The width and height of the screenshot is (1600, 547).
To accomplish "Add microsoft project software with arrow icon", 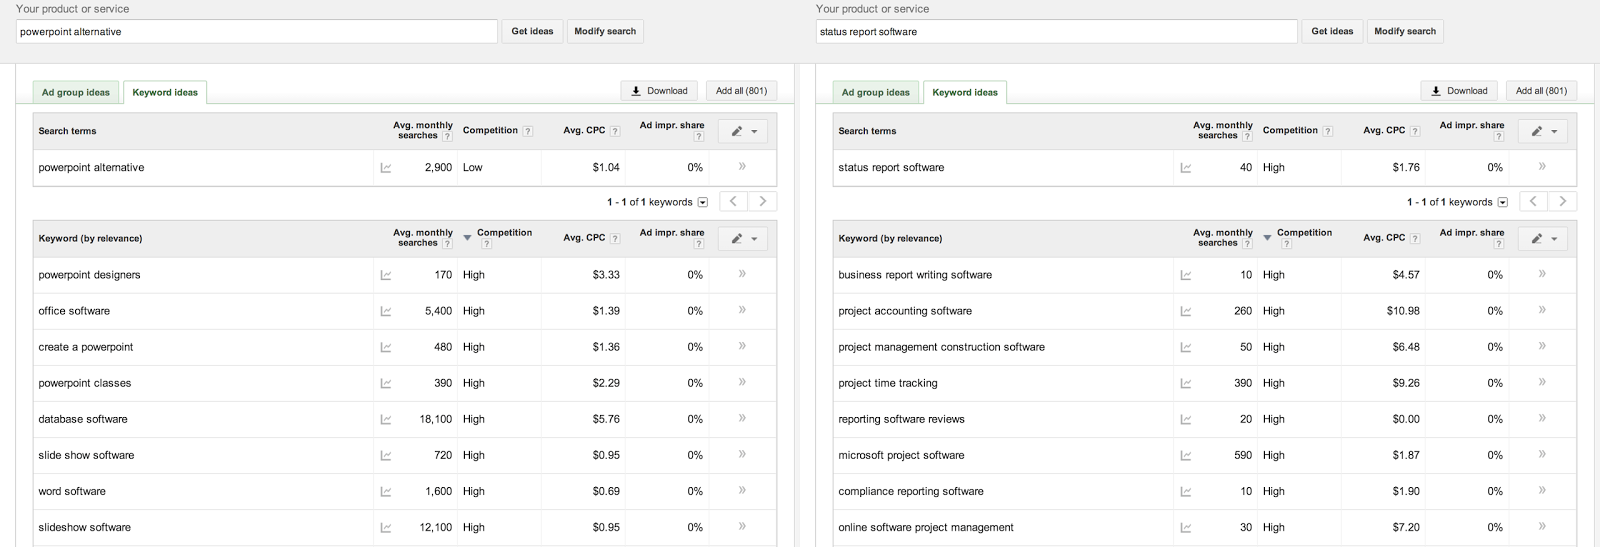I will [1542, 454].
